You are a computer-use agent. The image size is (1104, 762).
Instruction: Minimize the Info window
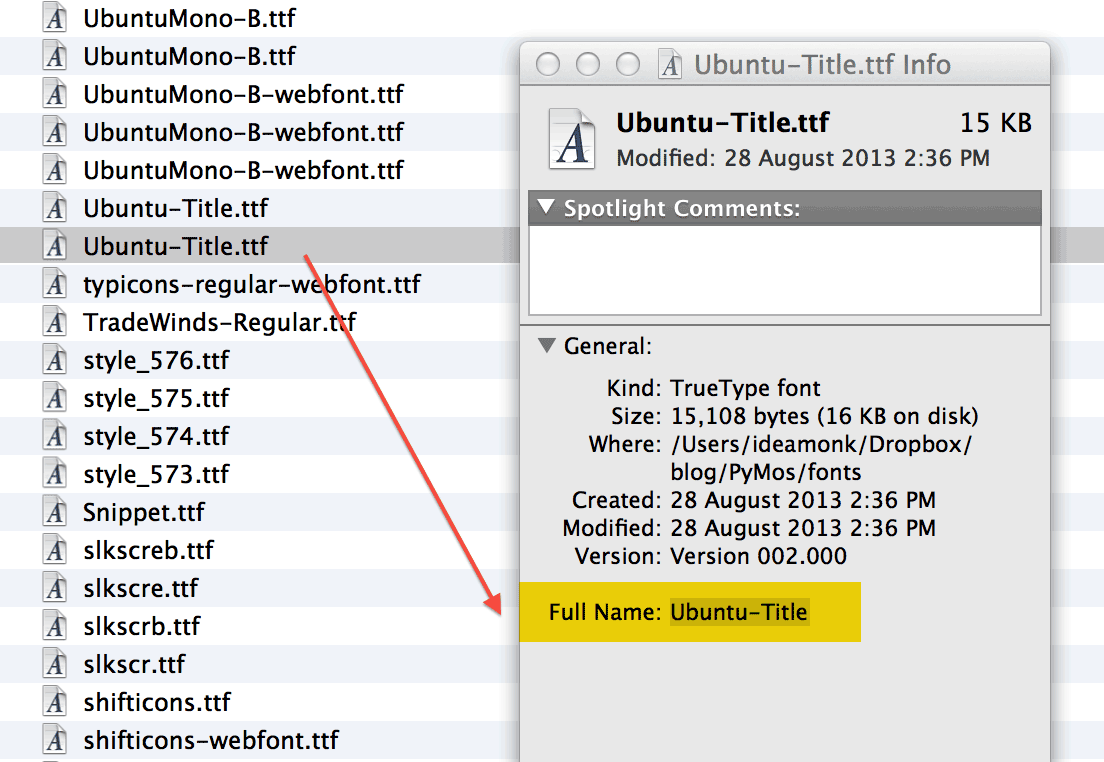point(588,65)
